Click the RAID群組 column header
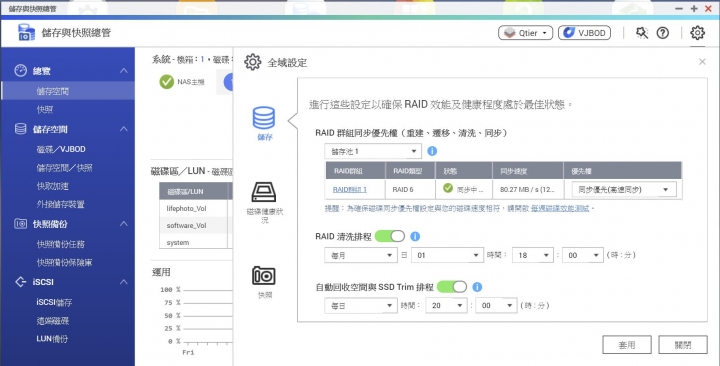Screen dimensions: 720x366 [x=355, y=171]
